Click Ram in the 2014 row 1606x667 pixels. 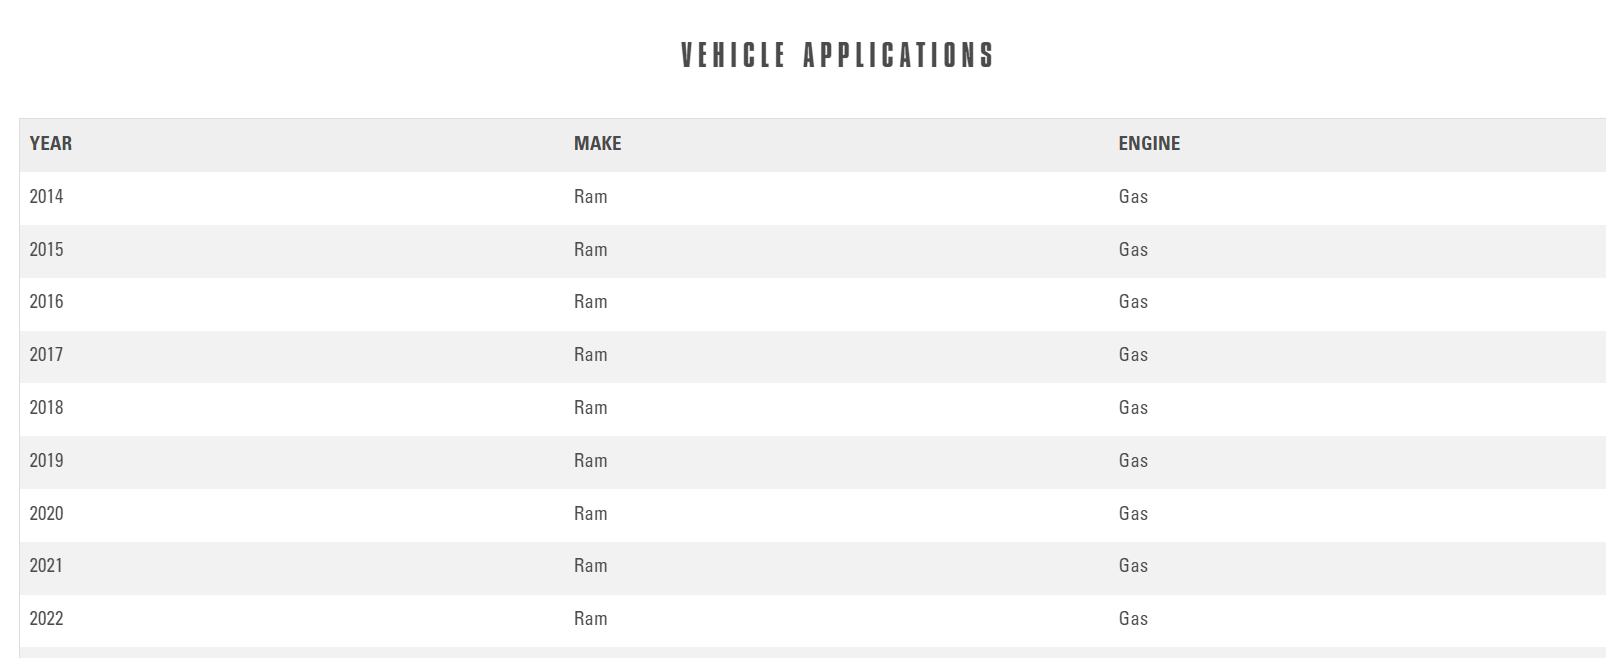click(x=590, y=197)
